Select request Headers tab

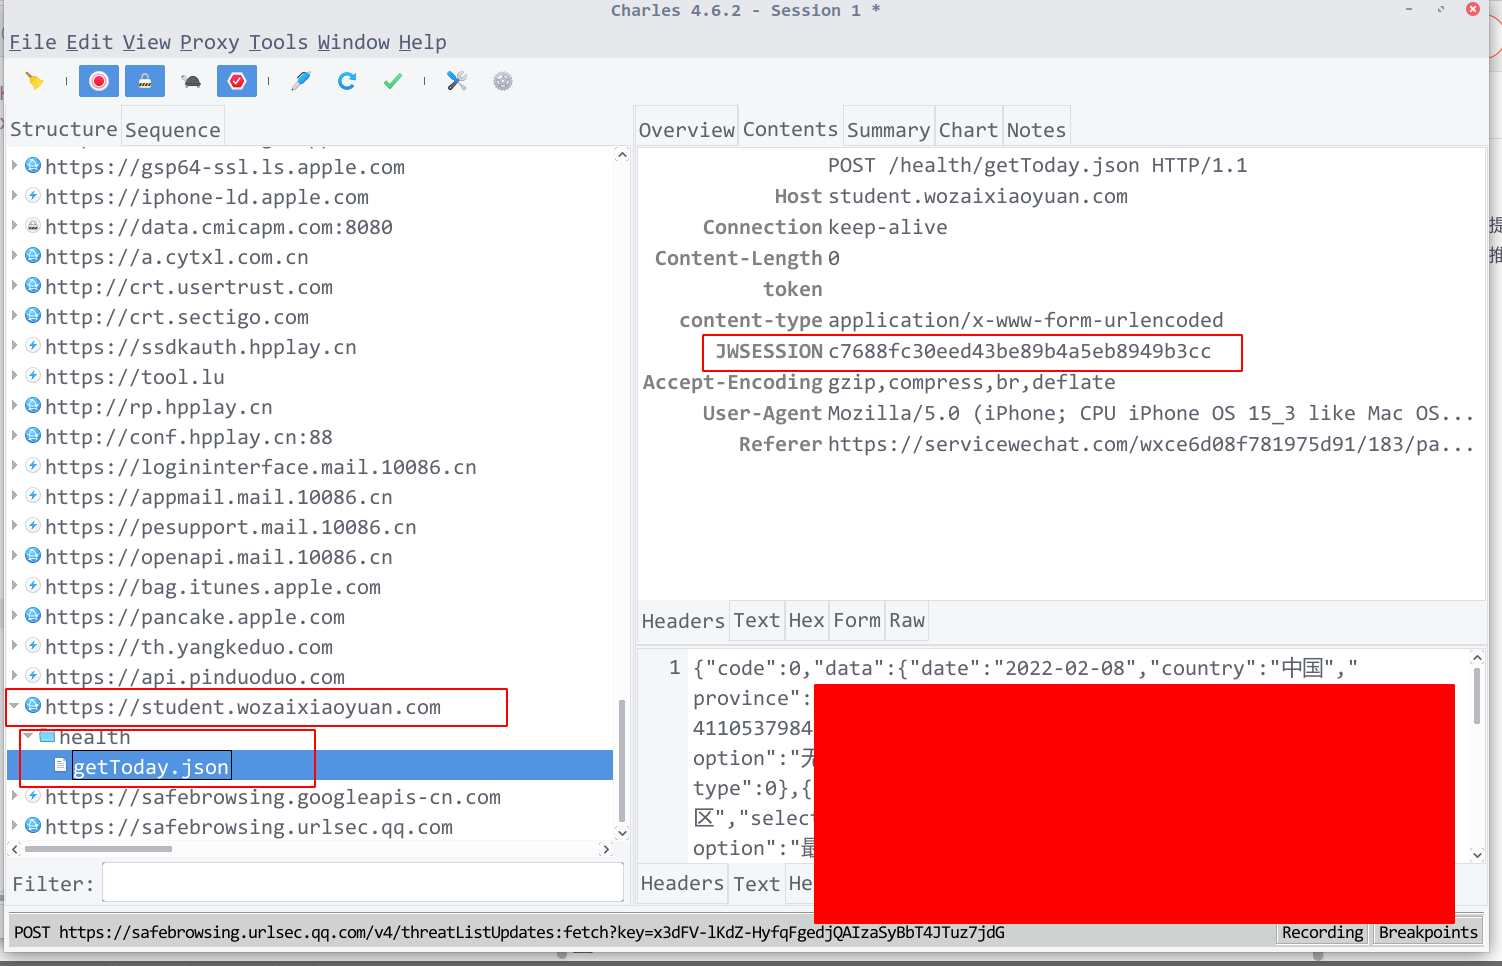coord(683,621)
